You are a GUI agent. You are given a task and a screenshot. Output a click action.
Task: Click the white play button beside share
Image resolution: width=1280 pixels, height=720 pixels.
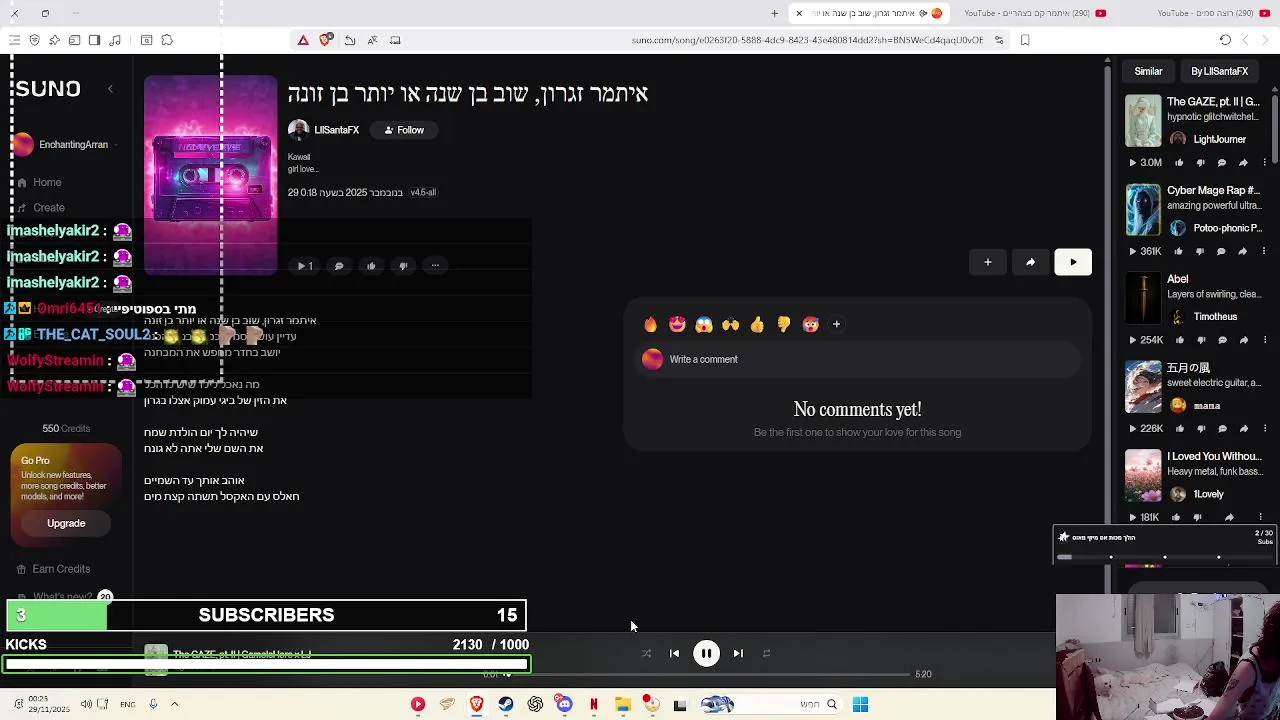pyautogui.click(x=1073, y=262)
